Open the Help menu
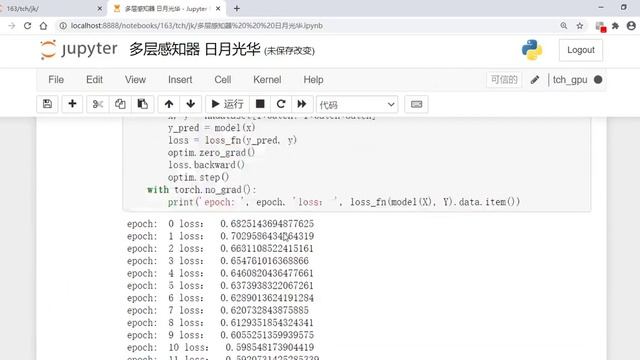The height and width of the screenshot is (360, 640). click(x=313, y=80)
